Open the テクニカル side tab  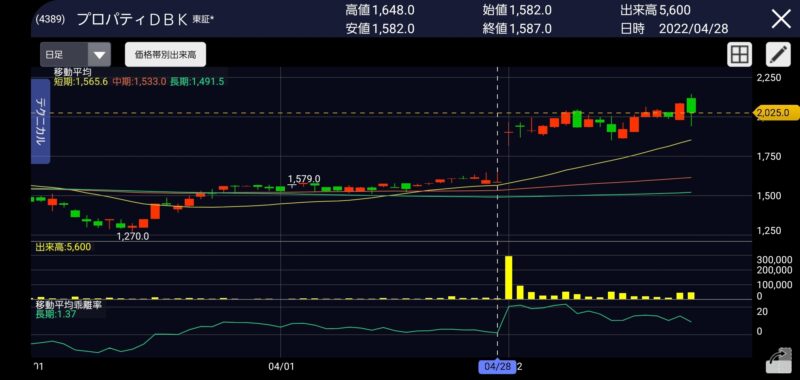pyautogui.click(x=40, y=121)
